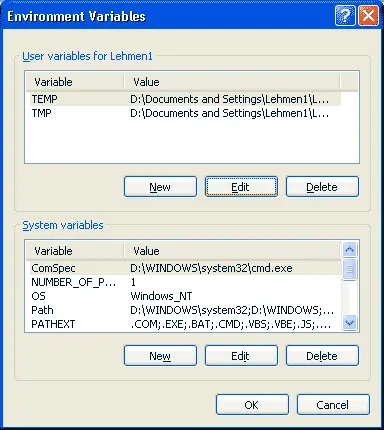Image resolution: width=384 pixels, height=430 pixels.
Task: Click the help question mark icon
Action: click(345, 16)
